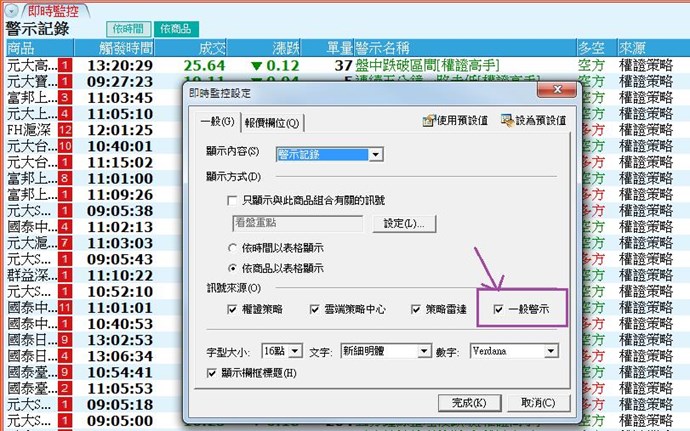Image resolution: width=690 pixels, height=431 pixels.
Task: Click the 商品 column header
Action: click(40, 48)
